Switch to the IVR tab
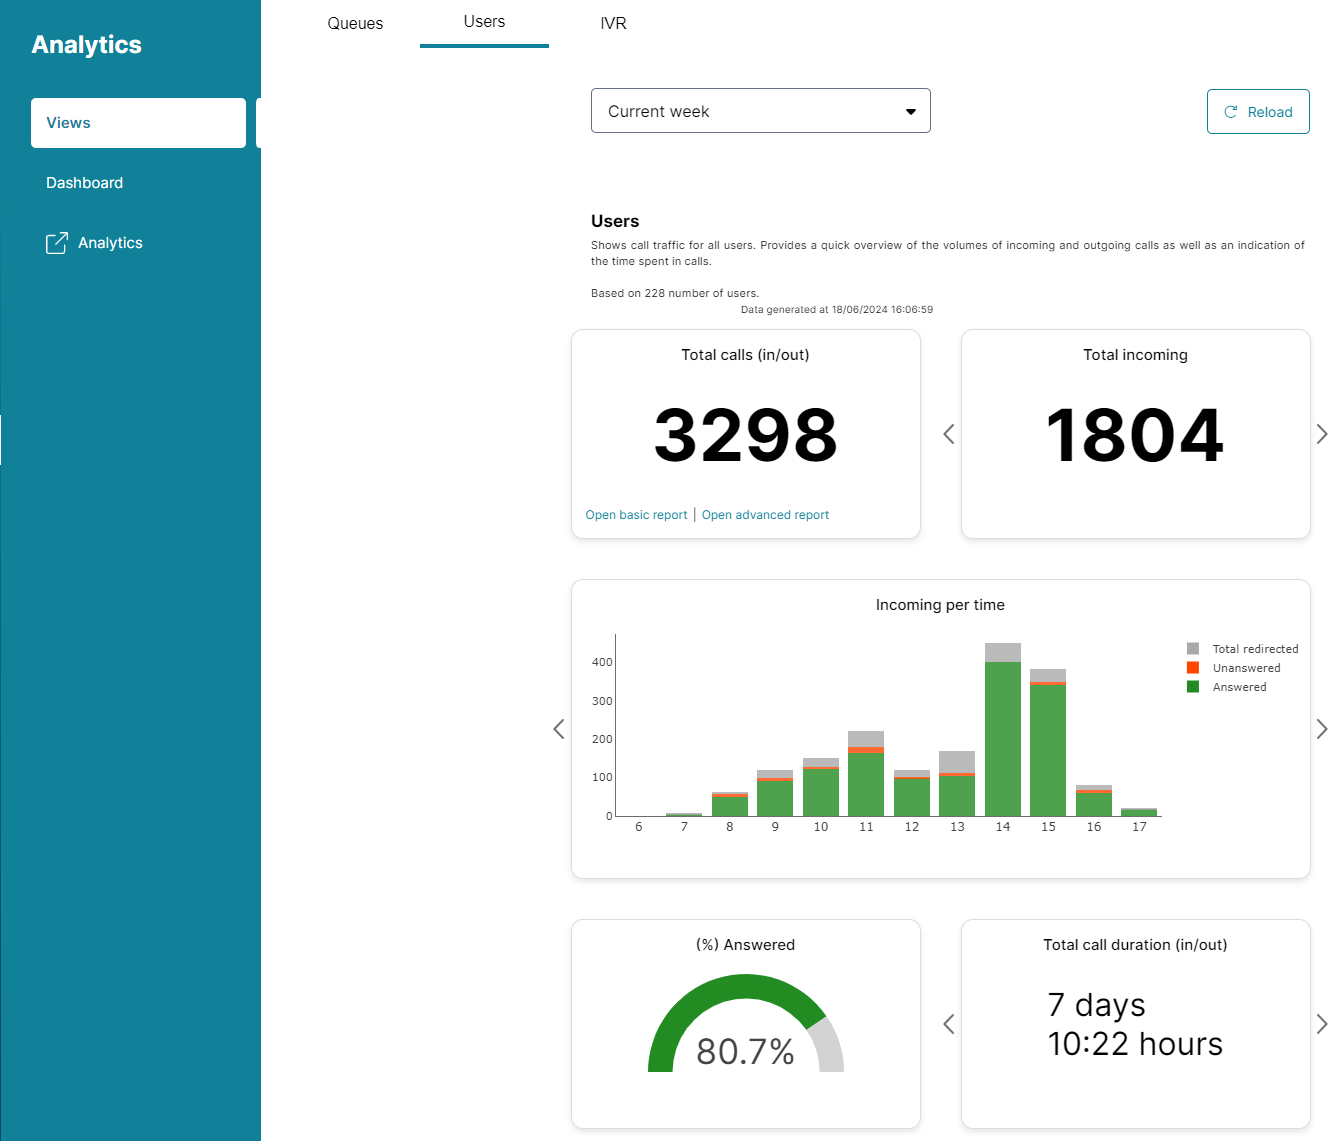The height and width of the screenshot is (1141, 1342). (x=613, y=23)
